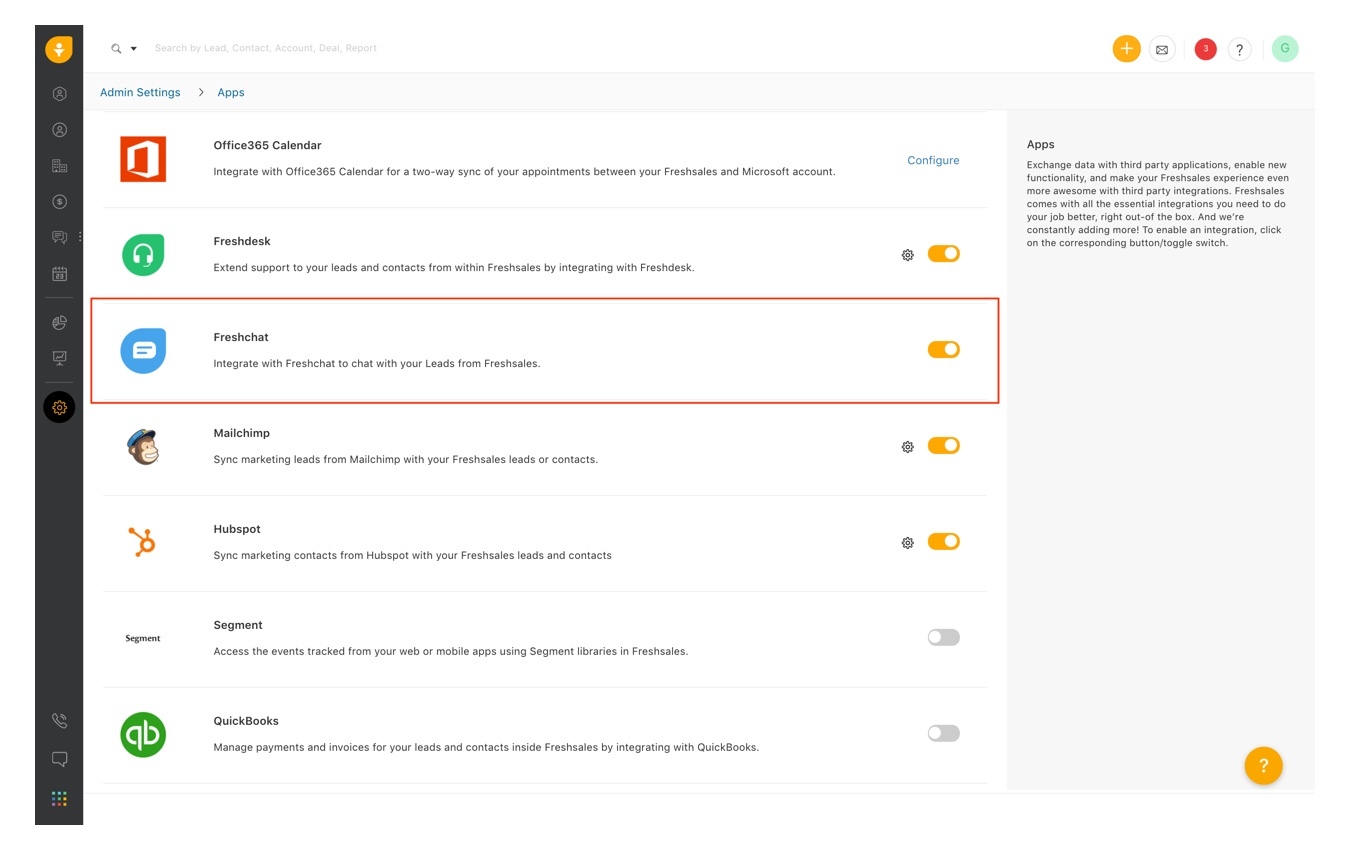This screenshot has height=850, width=1350.
Task: Select Admin Settings in the breadcrumb
Action: tap(140, 92)
